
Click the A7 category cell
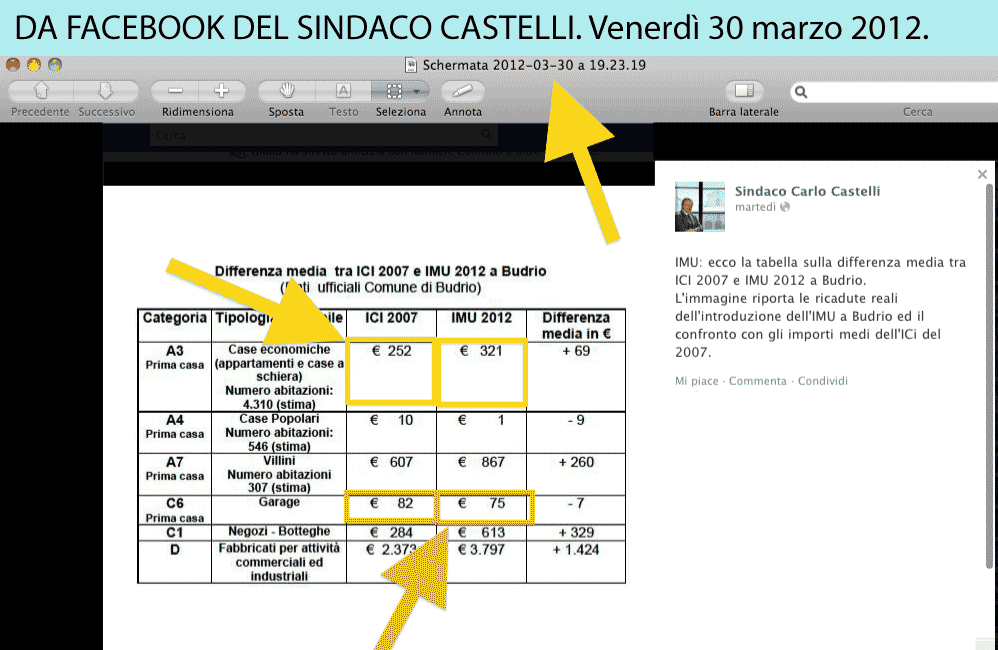tap(174, 474)
